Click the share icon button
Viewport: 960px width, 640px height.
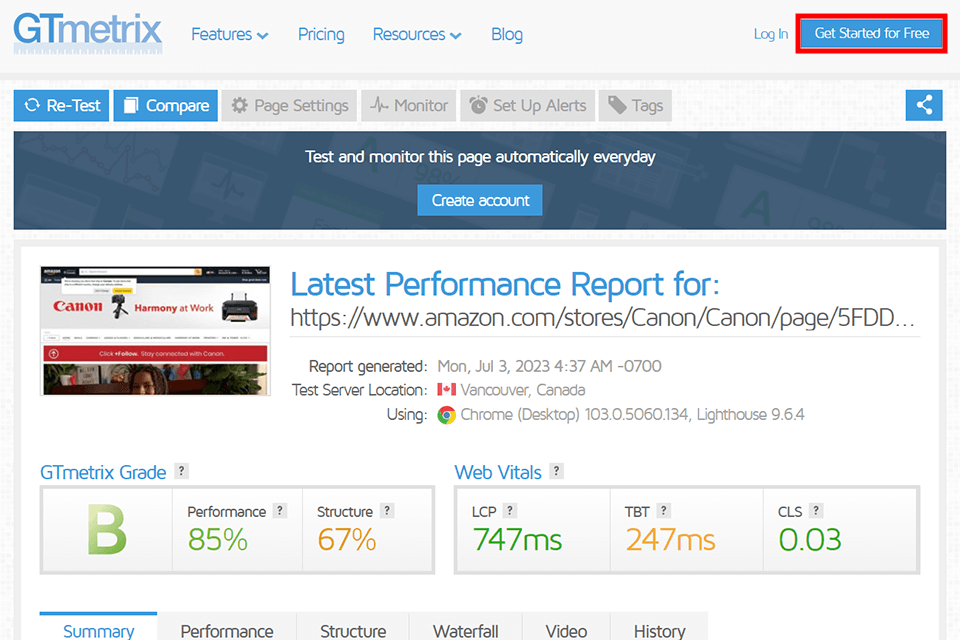[x=924, y=105]
